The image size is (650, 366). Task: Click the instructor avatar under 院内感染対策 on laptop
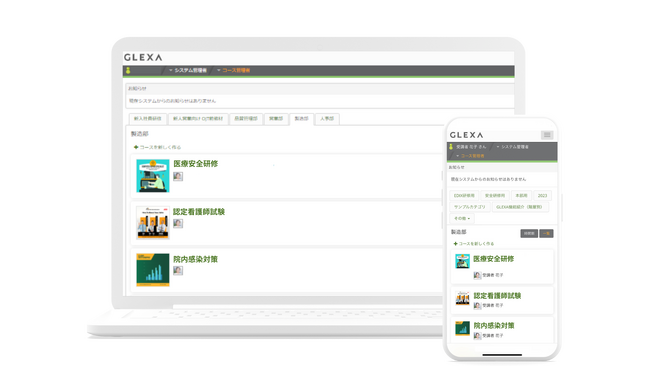click(178, 271)
